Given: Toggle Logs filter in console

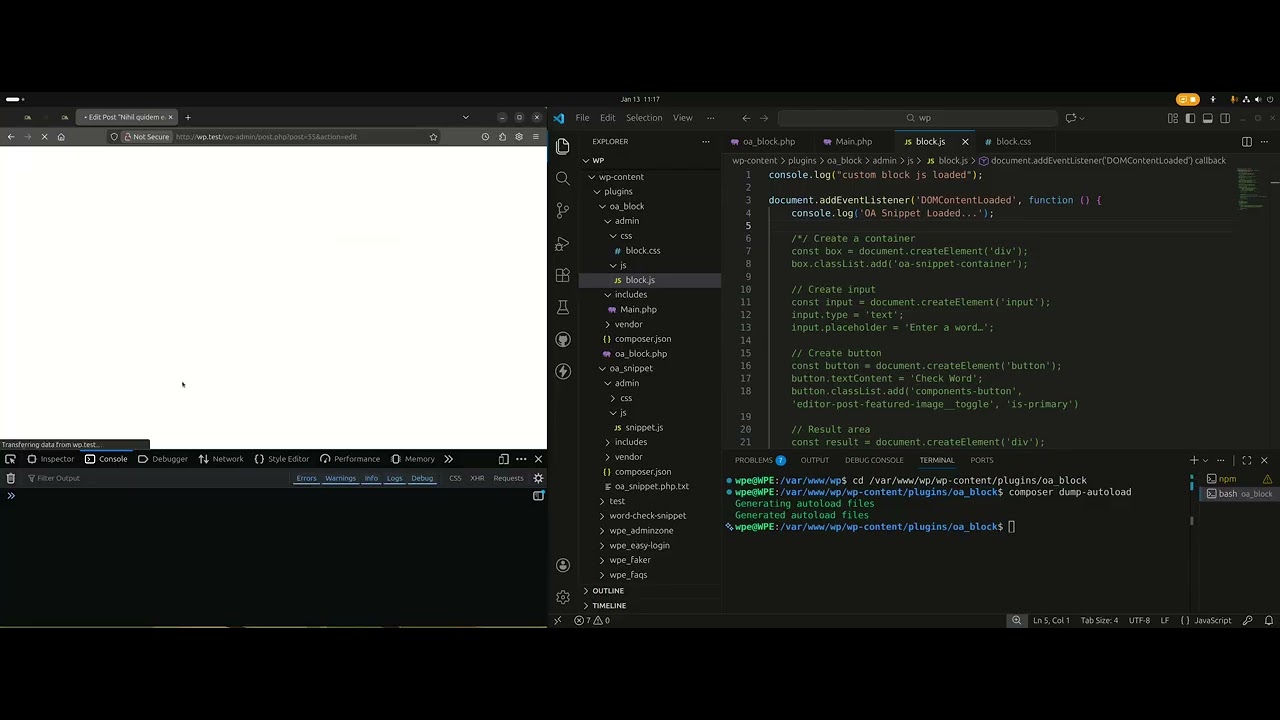Looking at the screenshot, I should (x=394, y=478).
